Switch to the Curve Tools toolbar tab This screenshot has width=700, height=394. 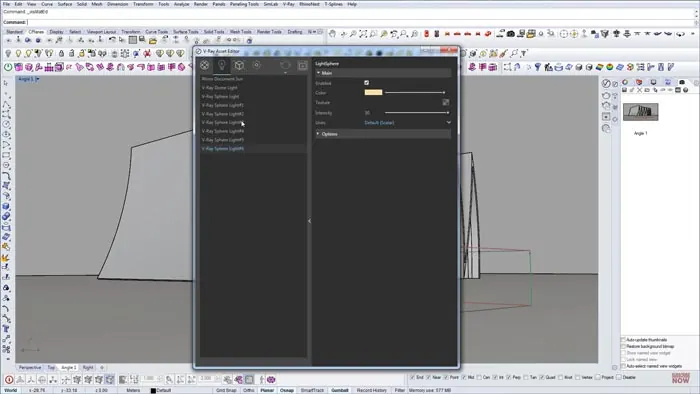[x=157, y=32]
